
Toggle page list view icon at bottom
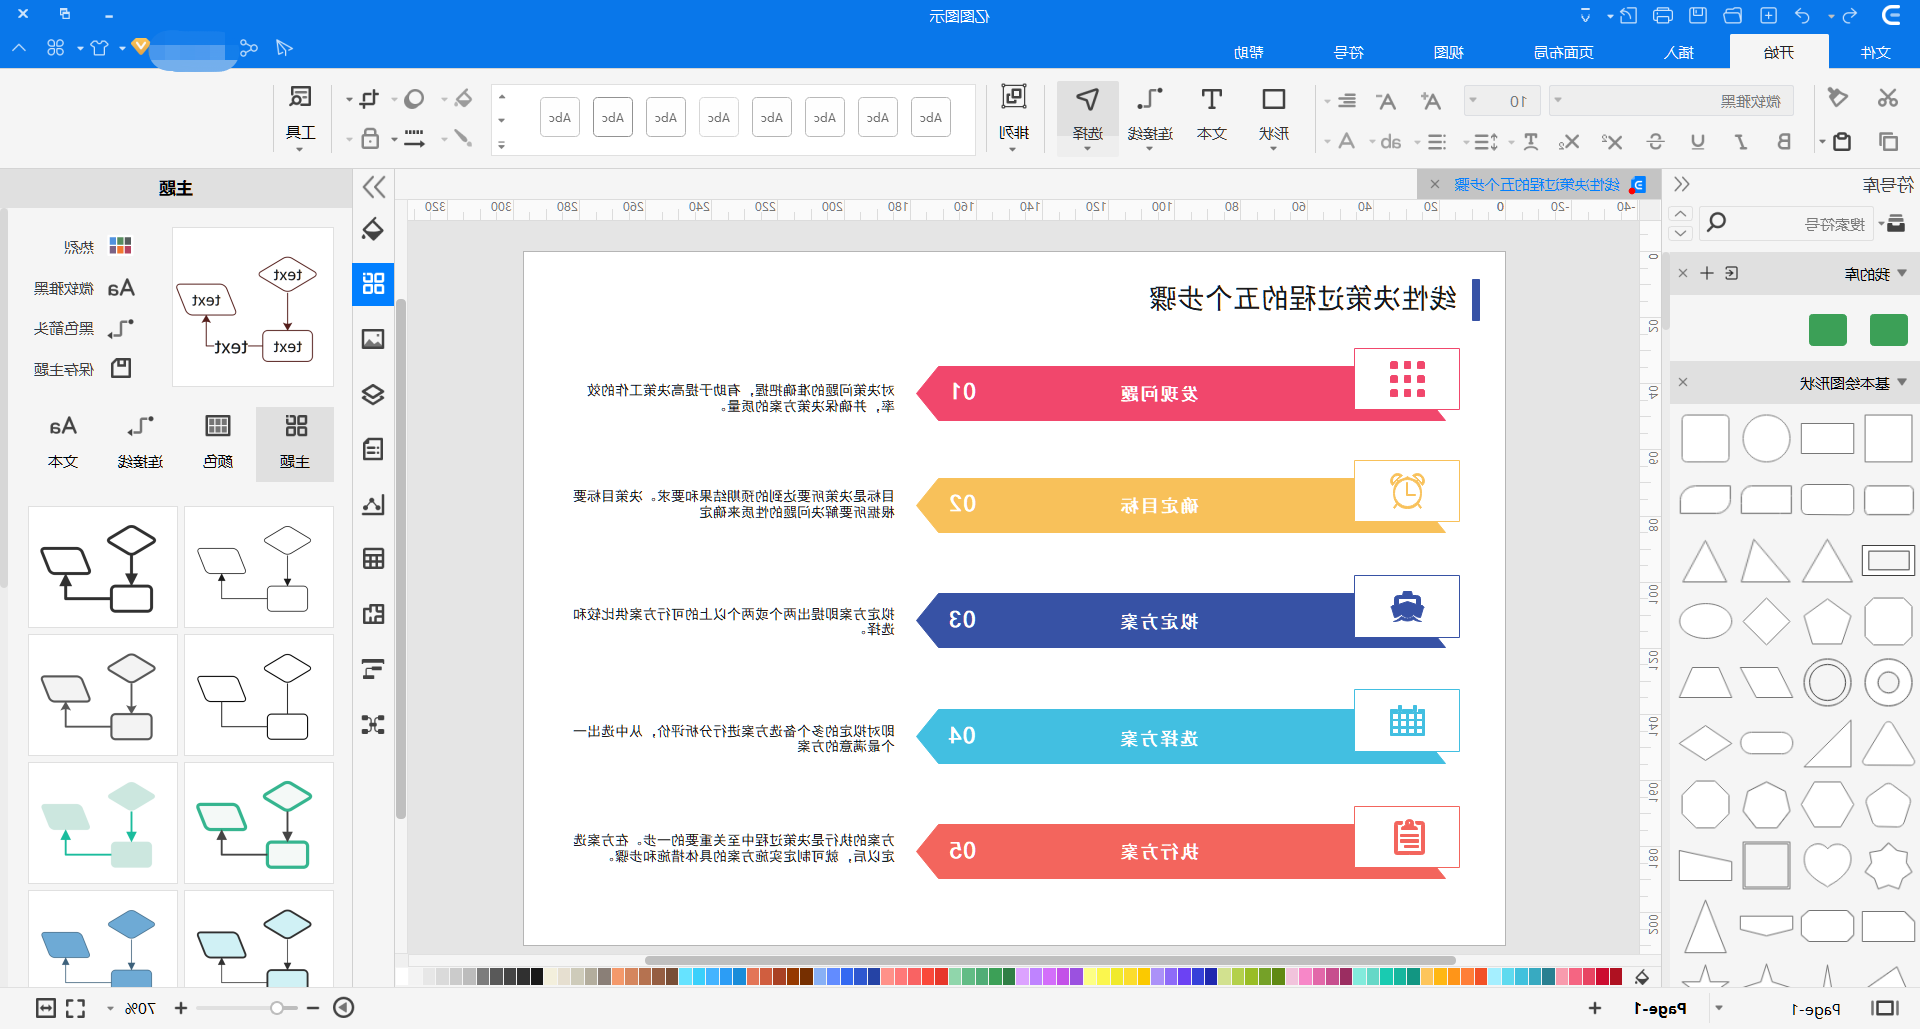click(1885, 1008)
